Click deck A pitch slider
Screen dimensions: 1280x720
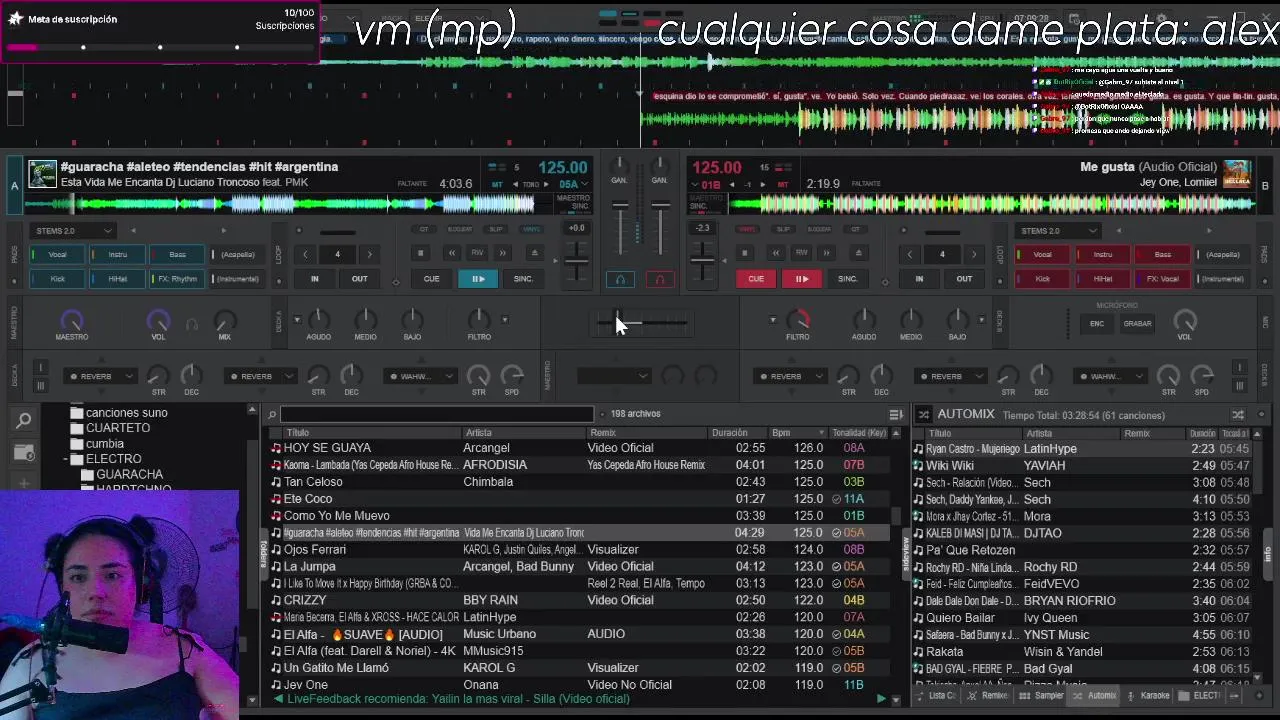click(577, 262)
